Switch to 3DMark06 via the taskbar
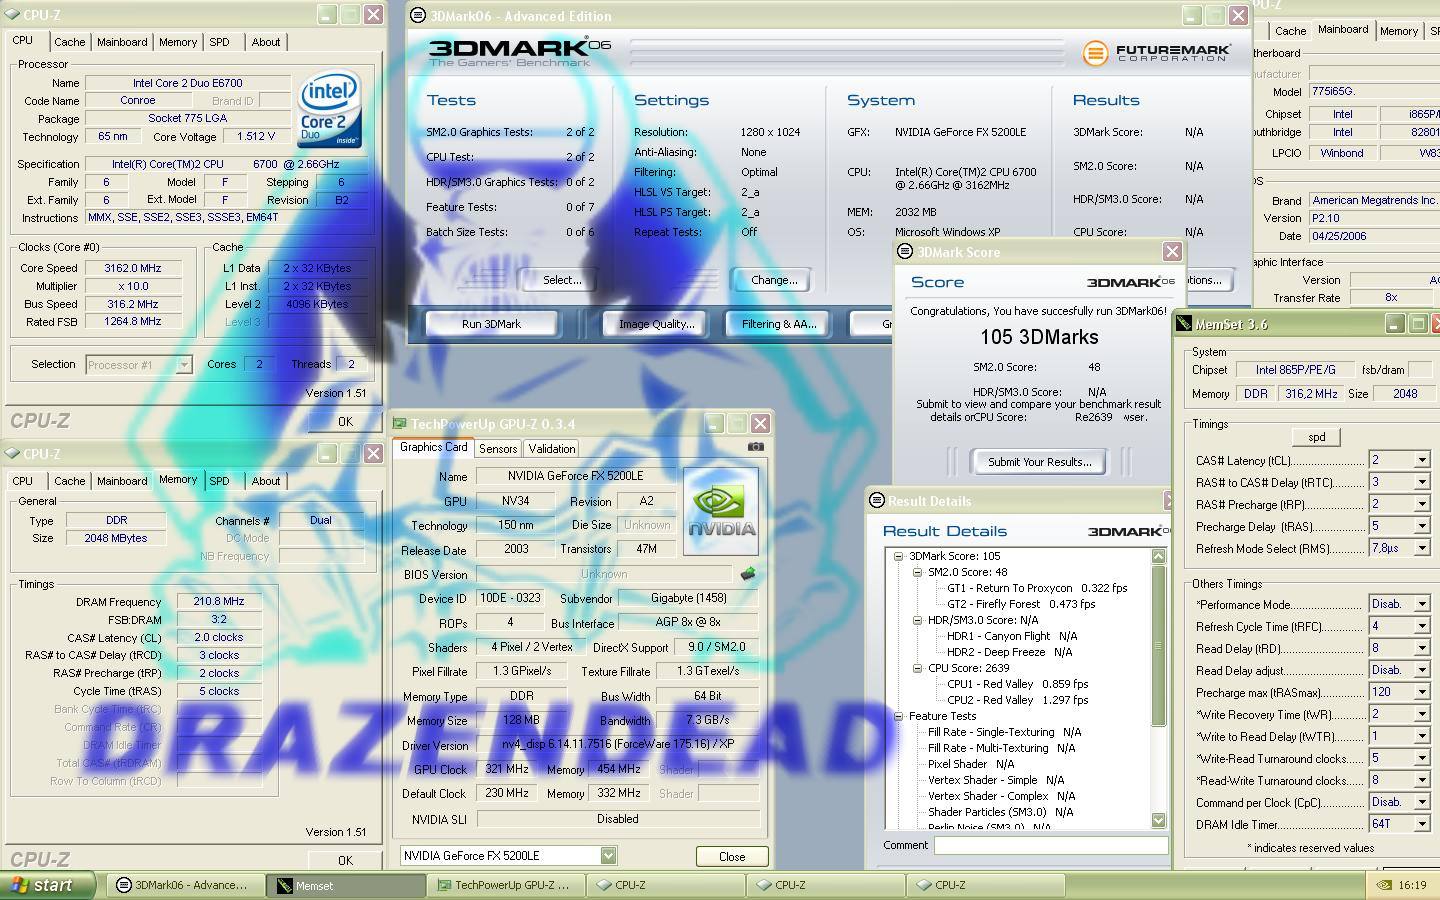Screen dimensions: 1440x900 click(x=186, y=885)
